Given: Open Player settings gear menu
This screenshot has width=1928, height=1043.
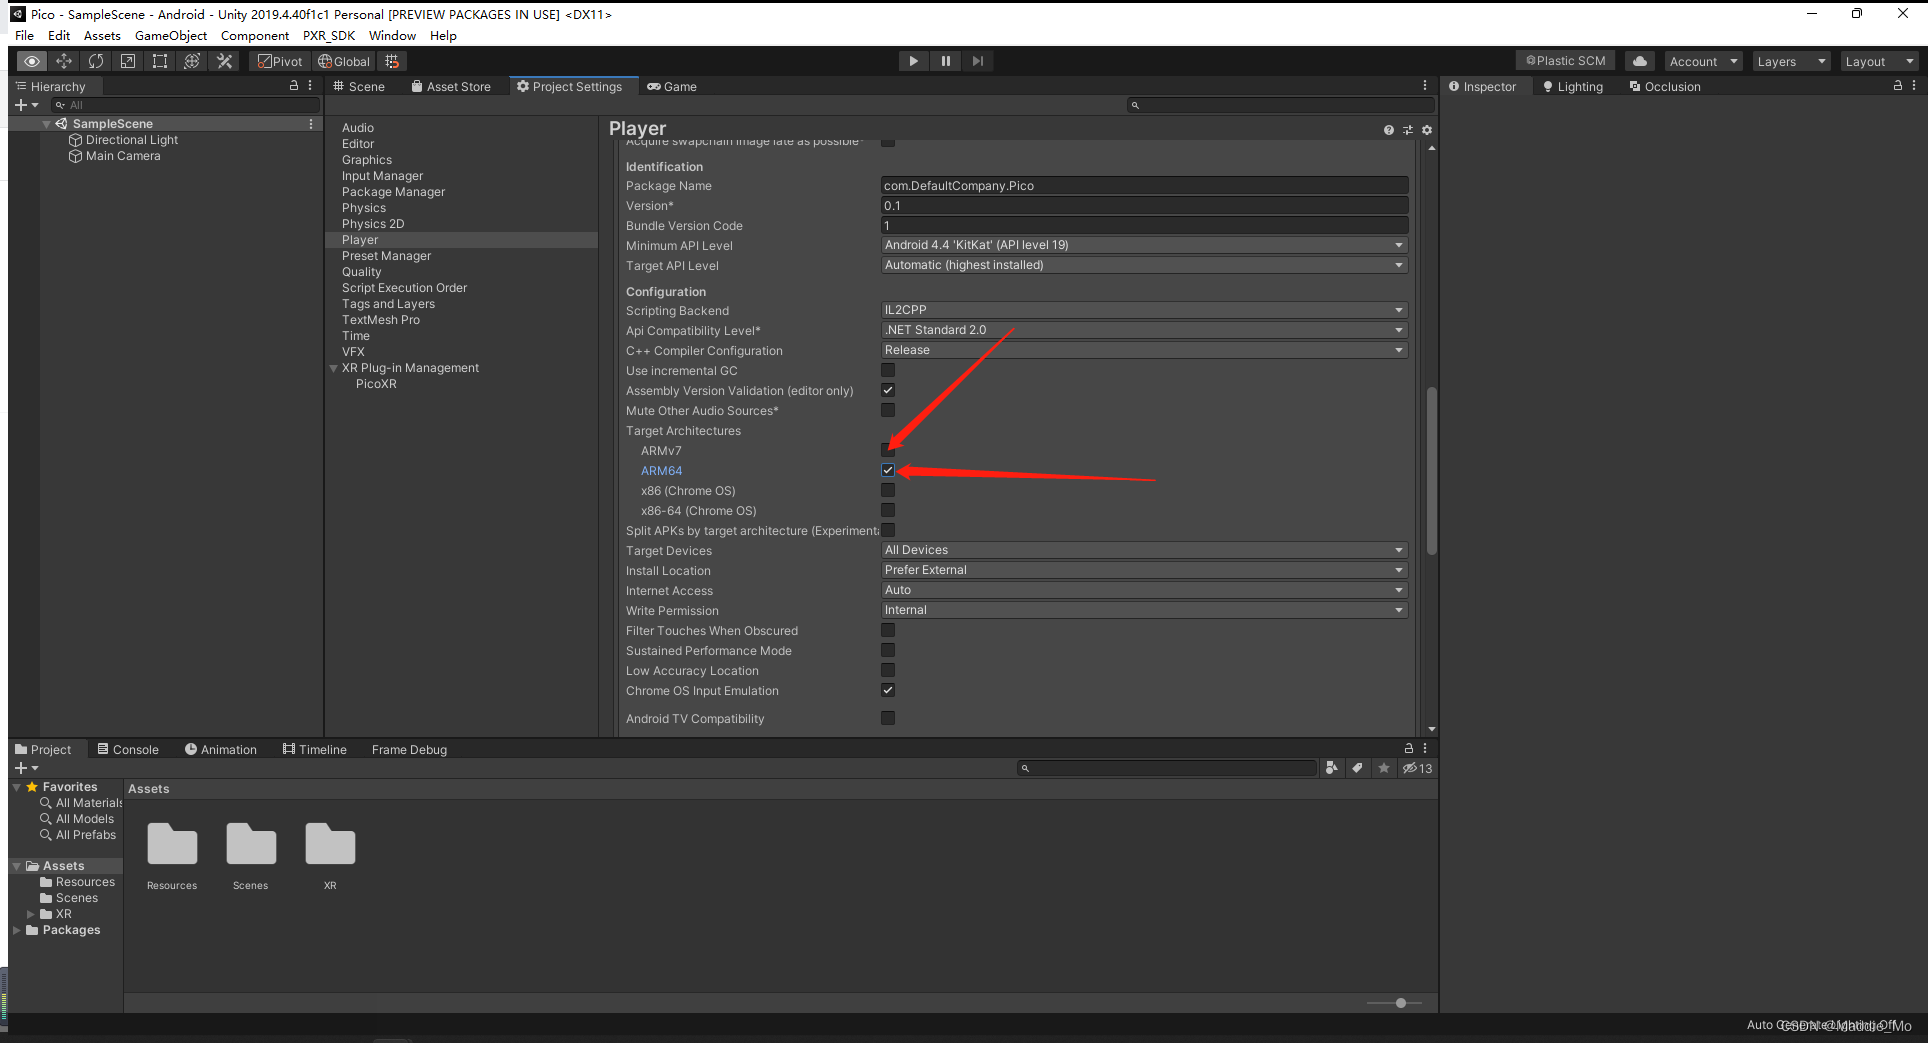Looking at the screenshot, I should 1427,130.
